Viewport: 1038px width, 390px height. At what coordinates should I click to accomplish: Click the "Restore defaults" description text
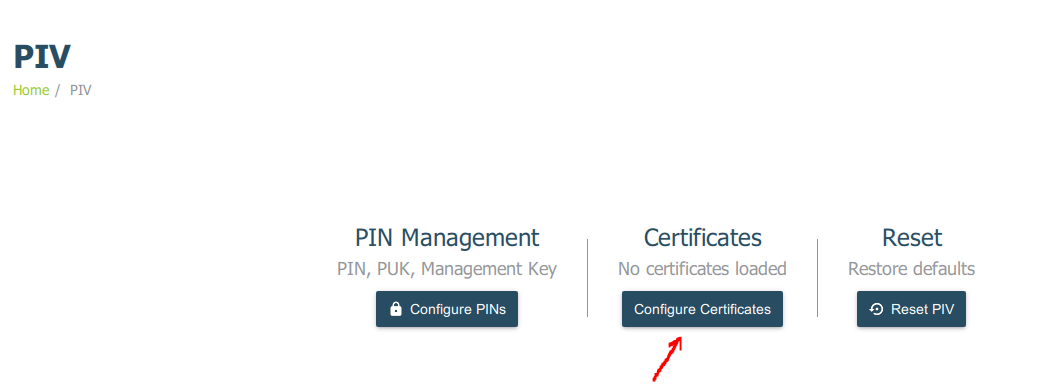click(912, 269)
